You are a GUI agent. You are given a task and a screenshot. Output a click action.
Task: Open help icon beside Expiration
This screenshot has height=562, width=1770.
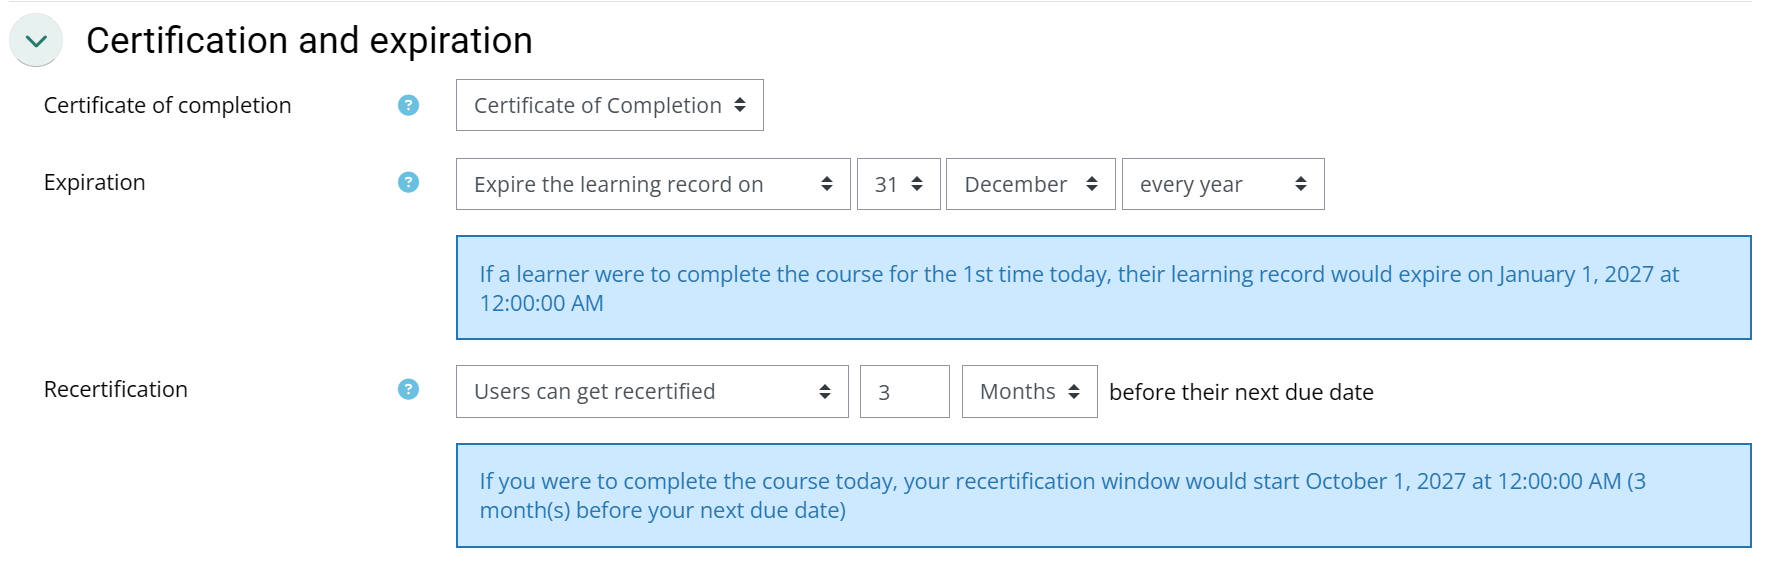tap(408, 182)
